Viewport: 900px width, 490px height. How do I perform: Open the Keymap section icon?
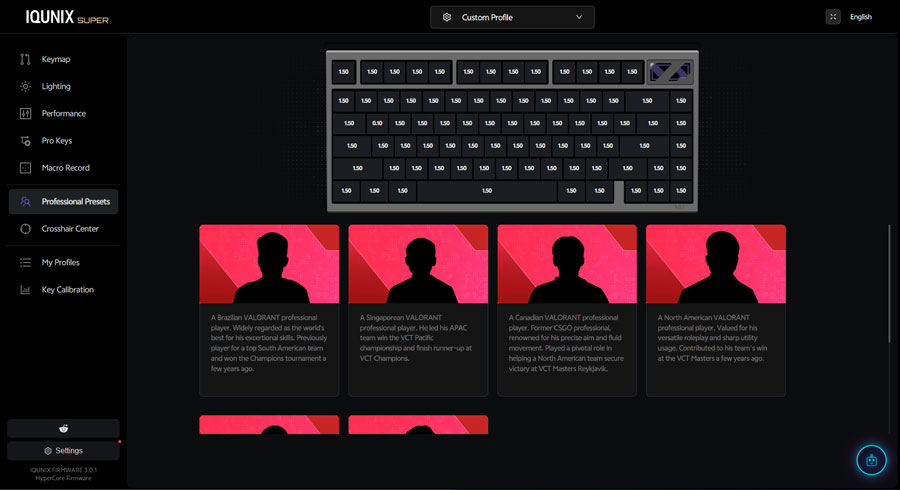(25, 59)
